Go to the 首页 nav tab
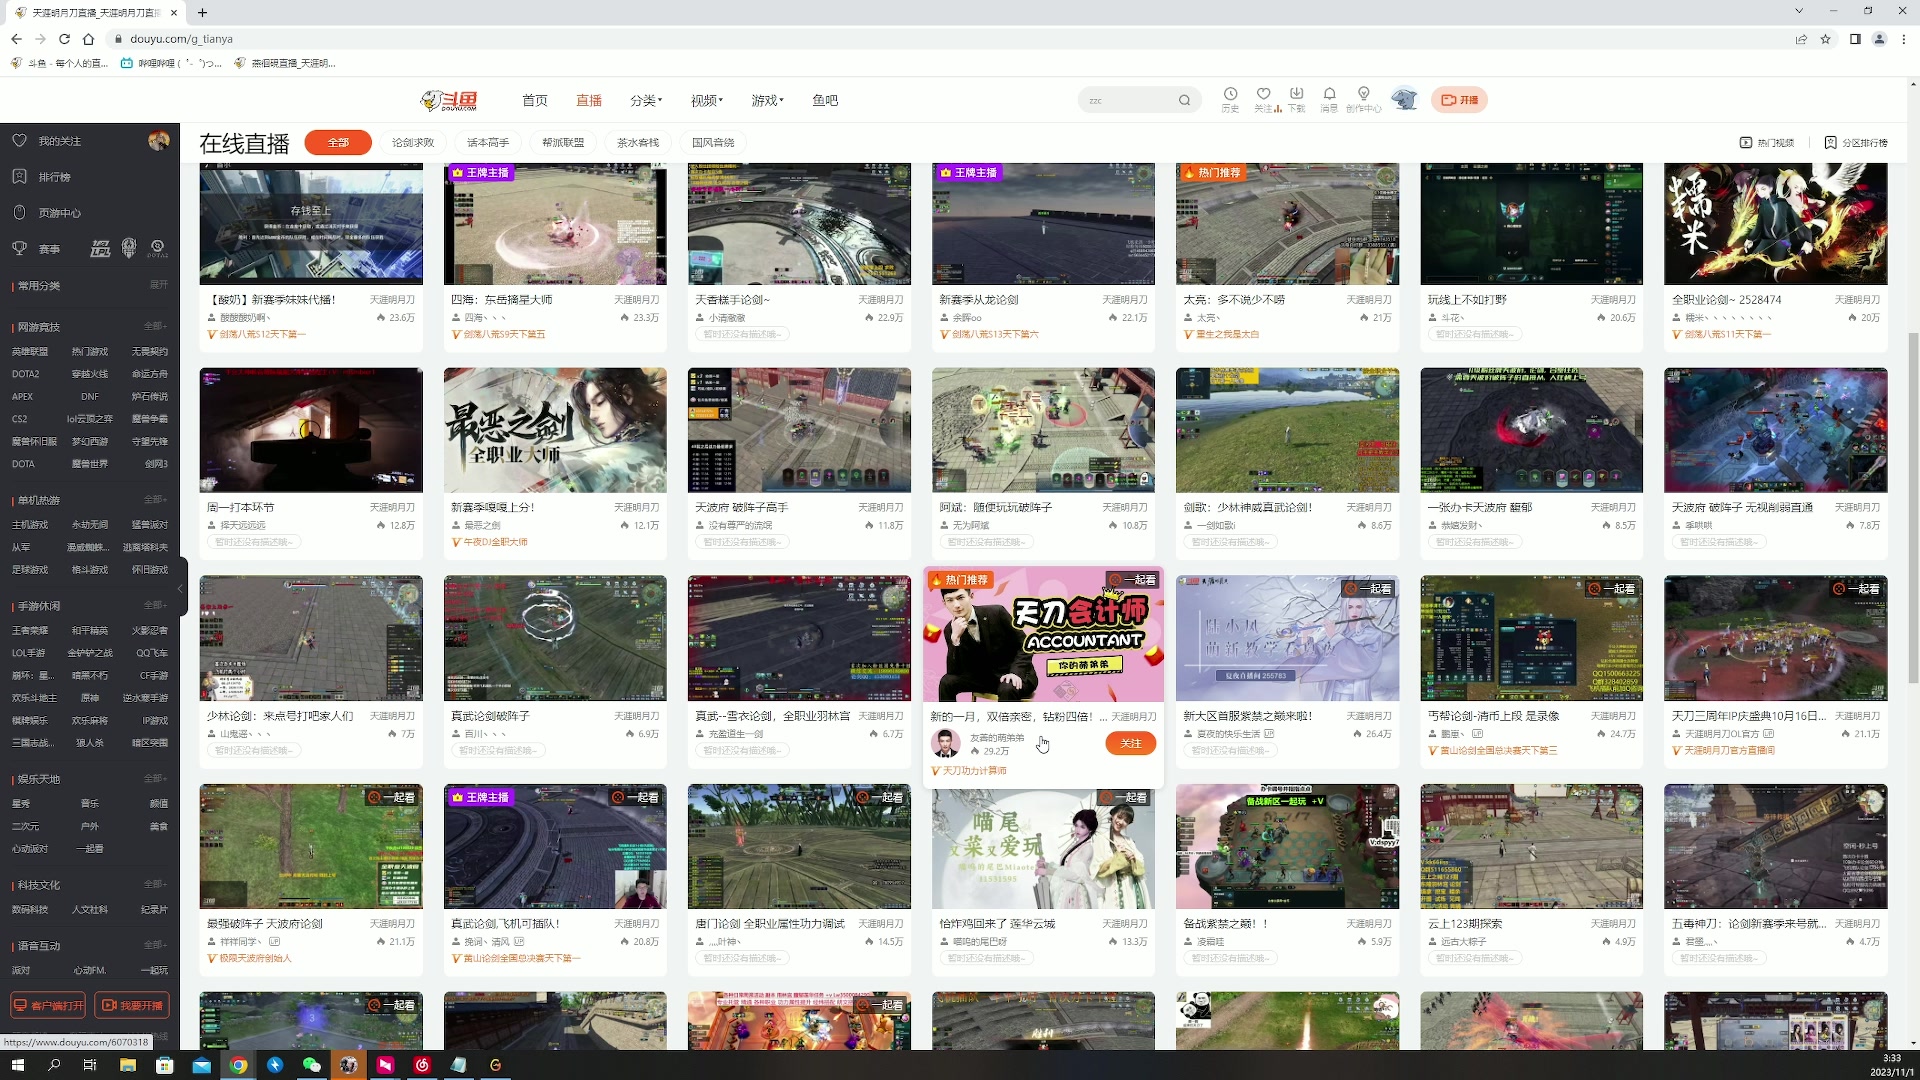 coord(534,100)
